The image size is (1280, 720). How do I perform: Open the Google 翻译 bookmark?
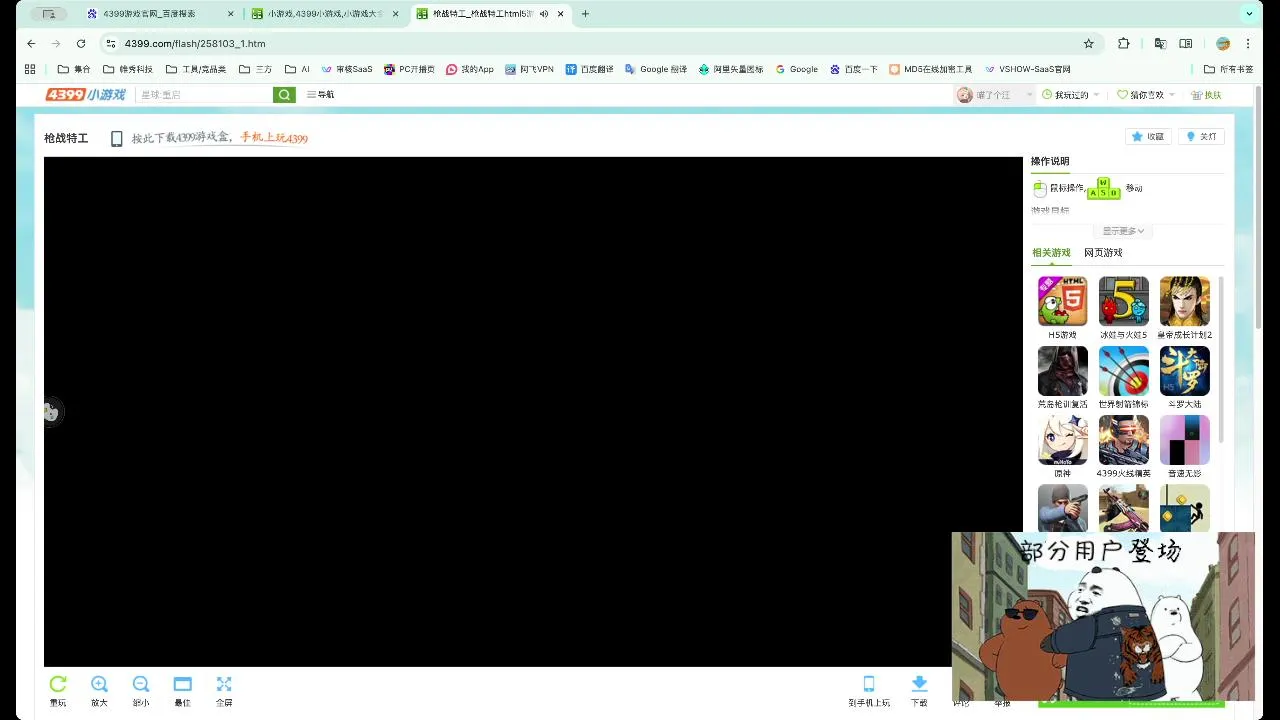tap(656, 69)
